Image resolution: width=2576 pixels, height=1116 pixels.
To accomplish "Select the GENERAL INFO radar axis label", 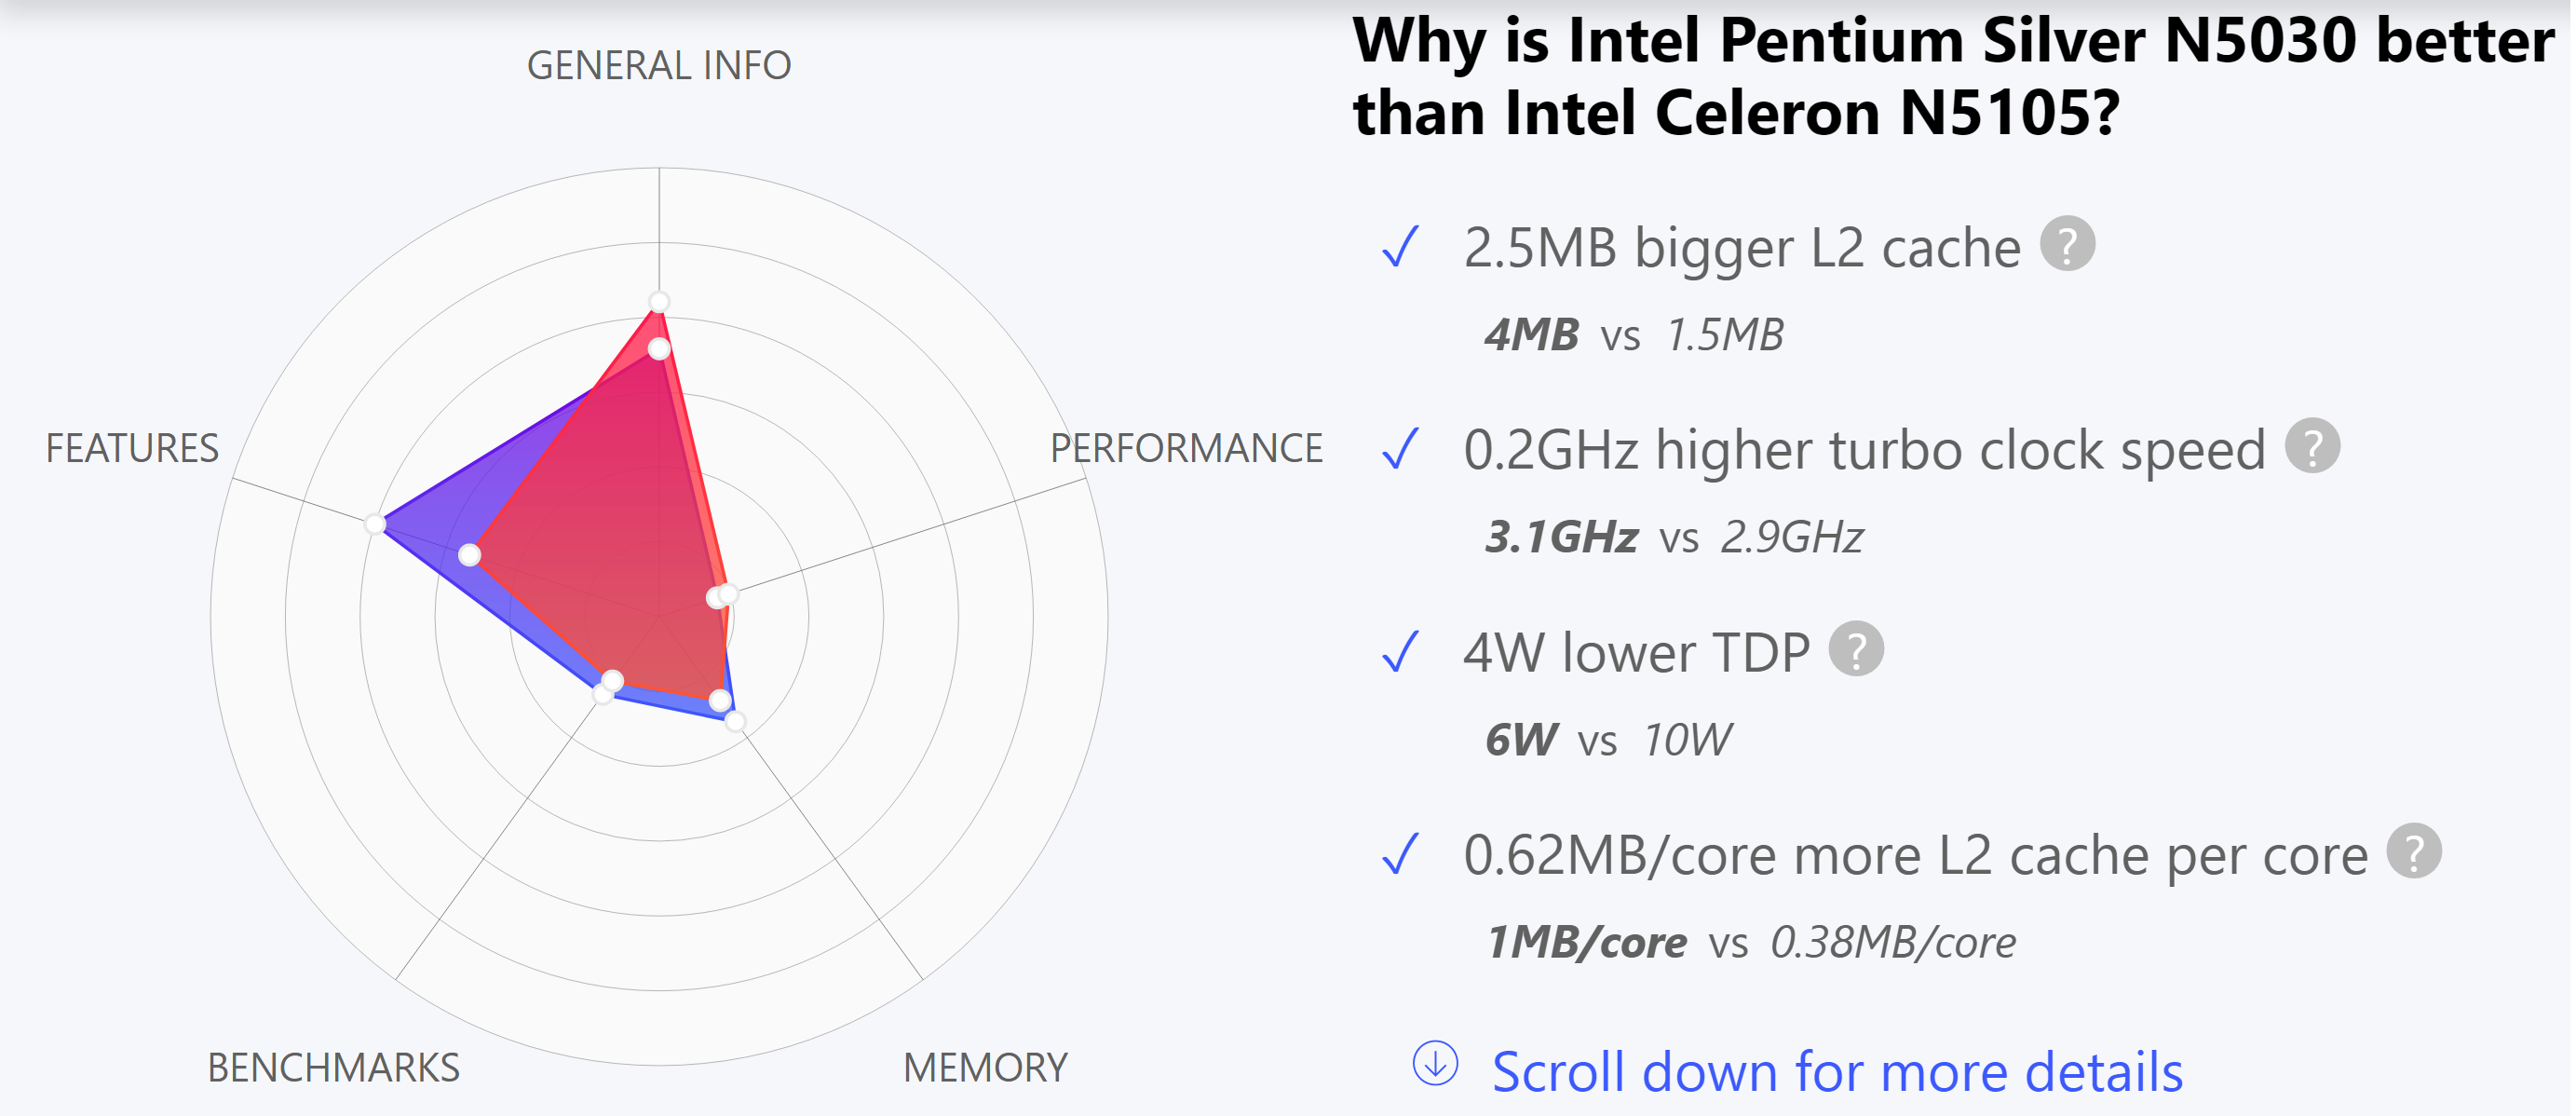I will [659, 66].
